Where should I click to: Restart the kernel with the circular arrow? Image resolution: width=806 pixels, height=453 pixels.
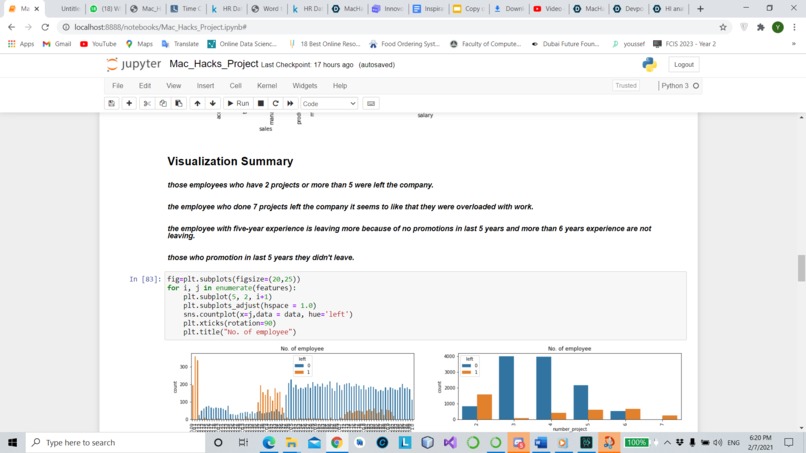point(276,103)
